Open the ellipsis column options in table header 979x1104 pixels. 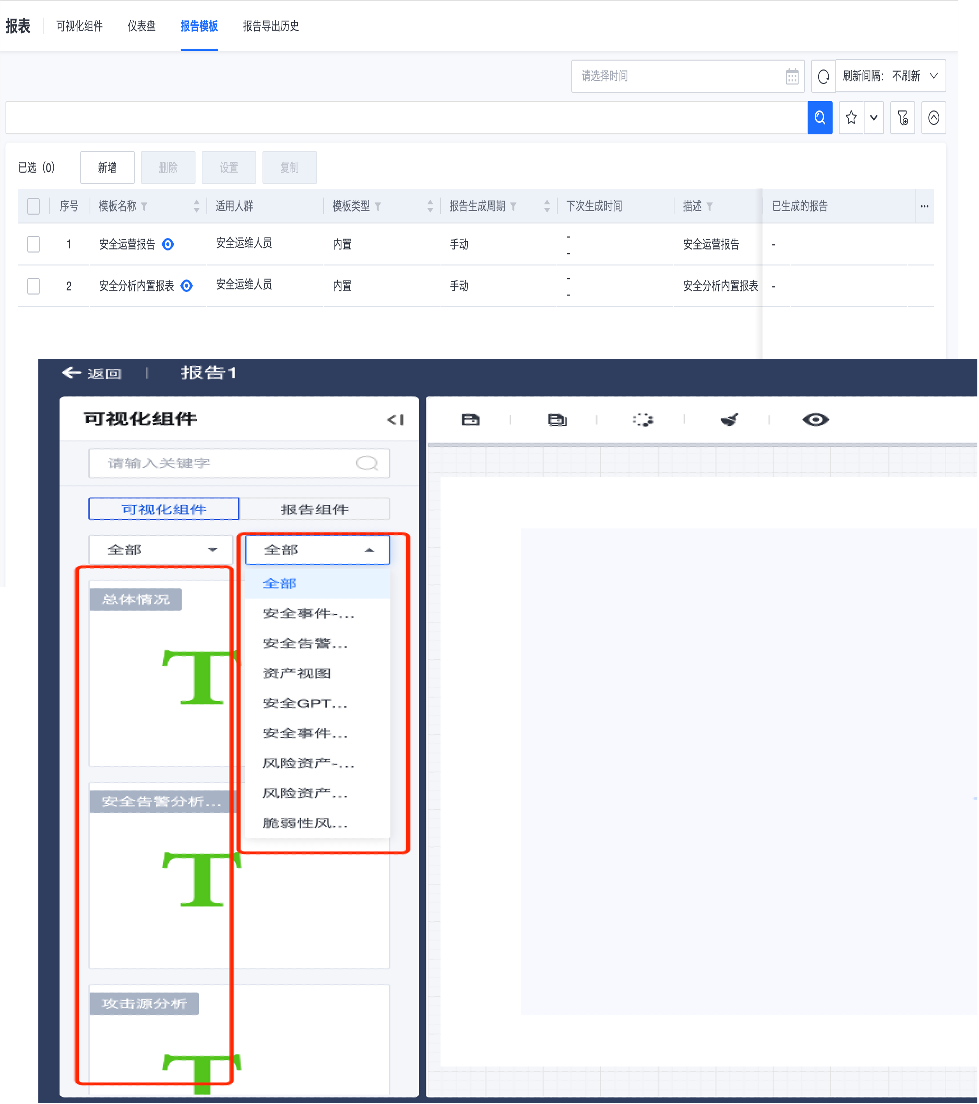924,206
